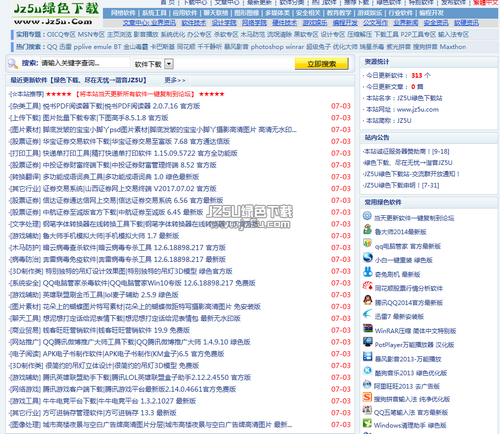Click the 网络学院 article link
Image resolution: width=500 pixels, height=434 pixels.
[254, 23]
